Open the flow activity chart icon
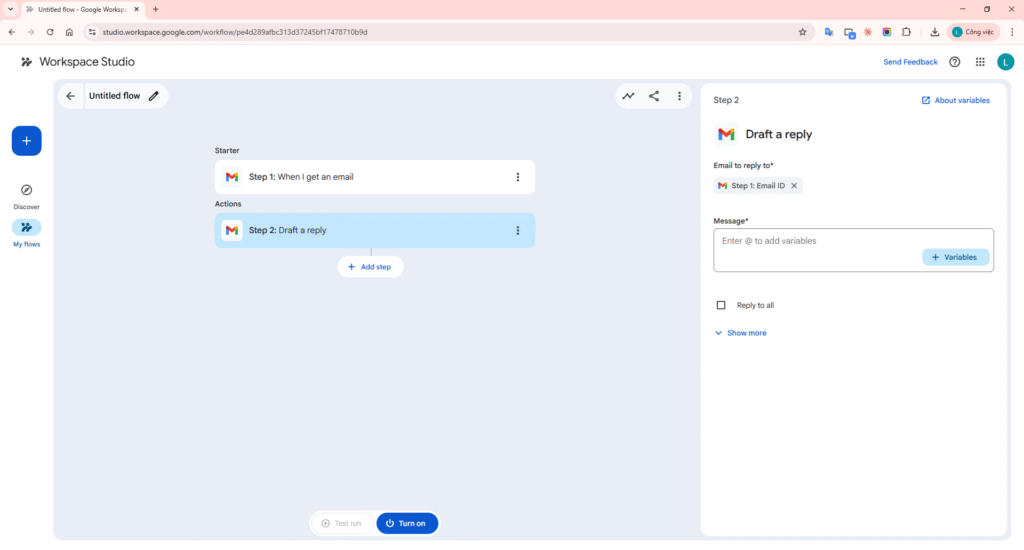This screenshot has width=1024, height=550. (628, 96)
